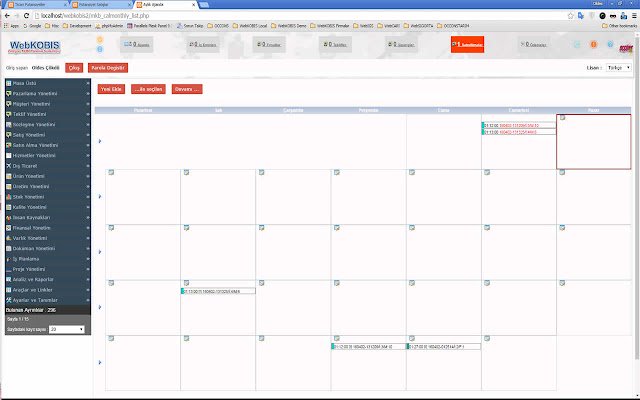Image resolution: width=640 pixels, height=400 pixels.
Task: Click the light-blue icon in top-right header
Action: point(577,44)
